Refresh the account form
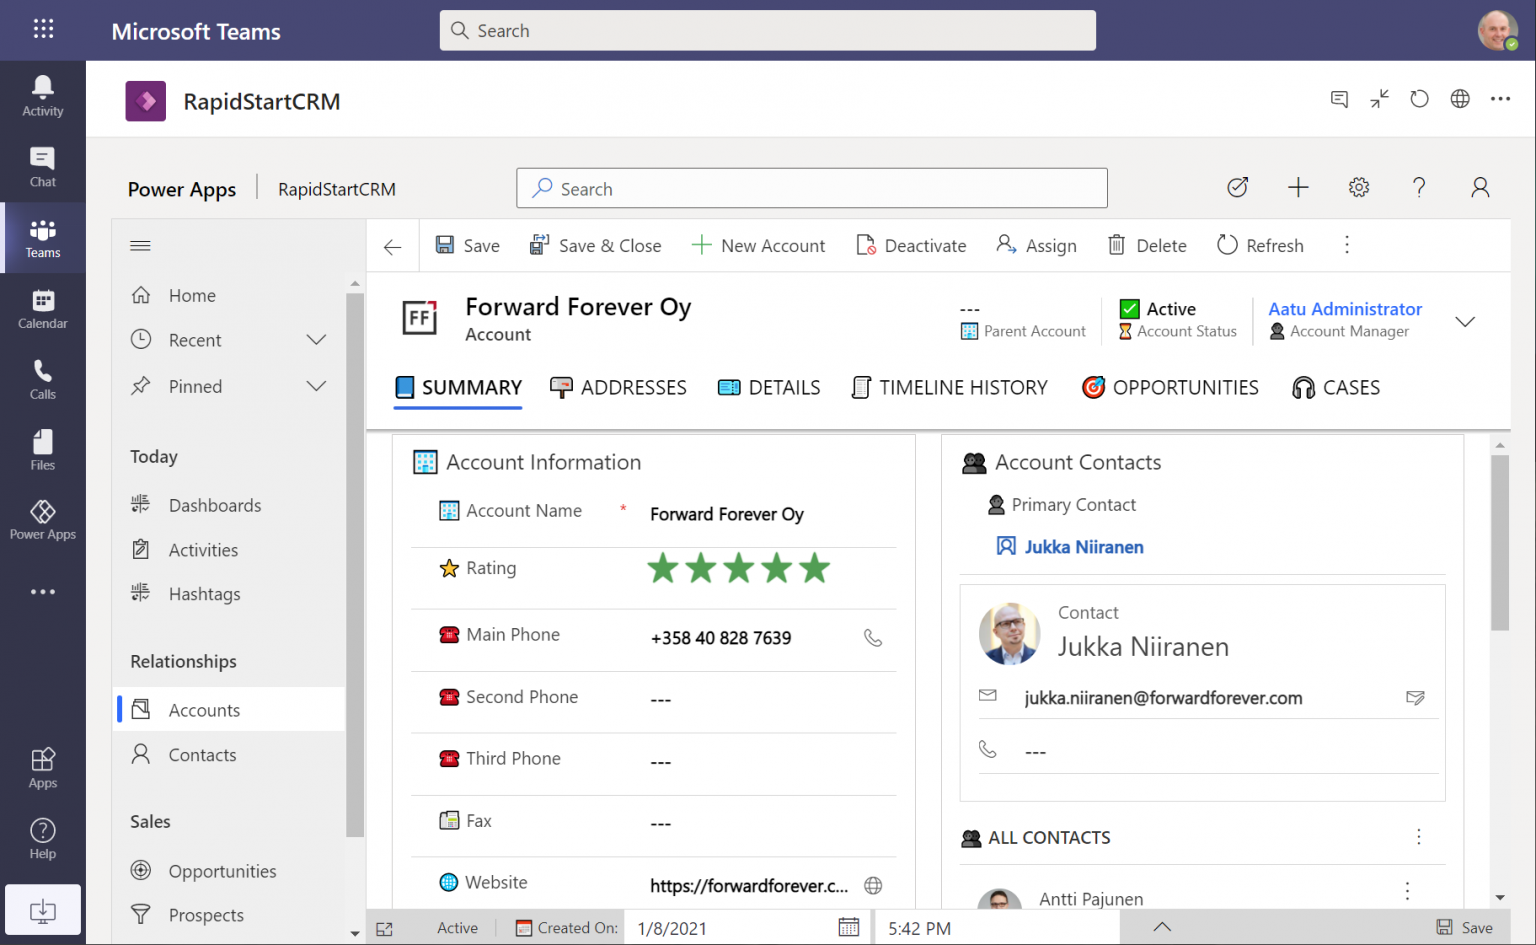 1260,246
